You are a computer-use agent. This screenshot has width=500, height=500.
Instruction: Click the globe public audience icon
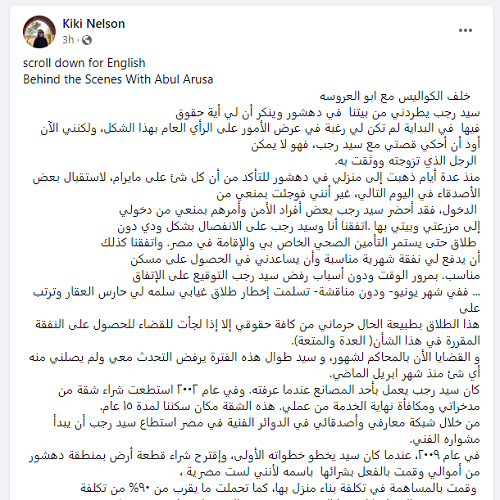[x=87, y=40]
